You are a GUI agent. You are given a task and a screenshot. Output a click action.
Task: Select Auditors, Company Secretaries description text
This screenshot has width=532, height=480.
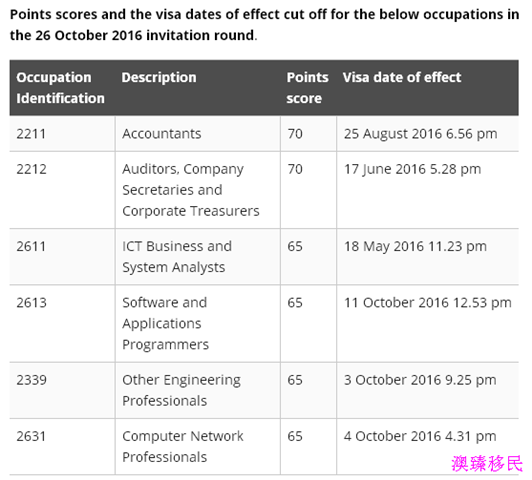tap(191, 190)
